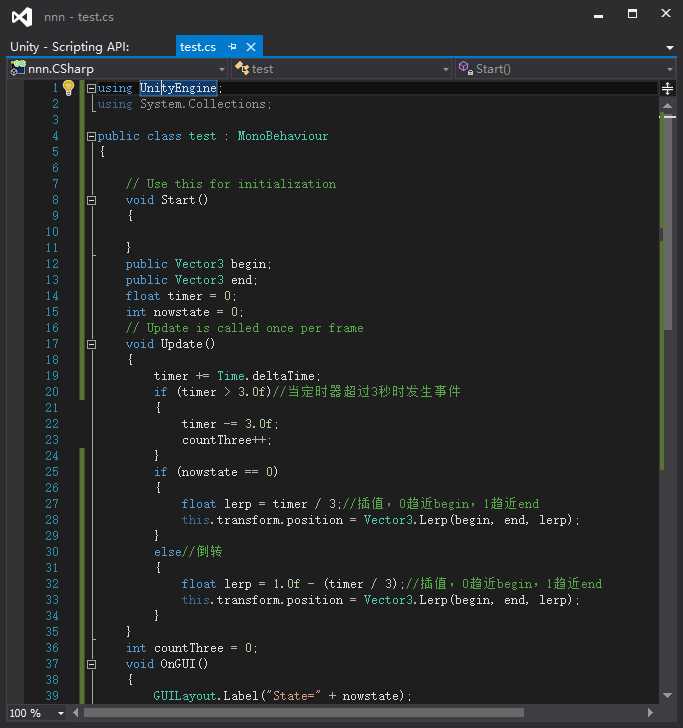The width and height of the screenshot is (683, 728).
Task: Pin the test.cs tab
Action: (233, 47)
